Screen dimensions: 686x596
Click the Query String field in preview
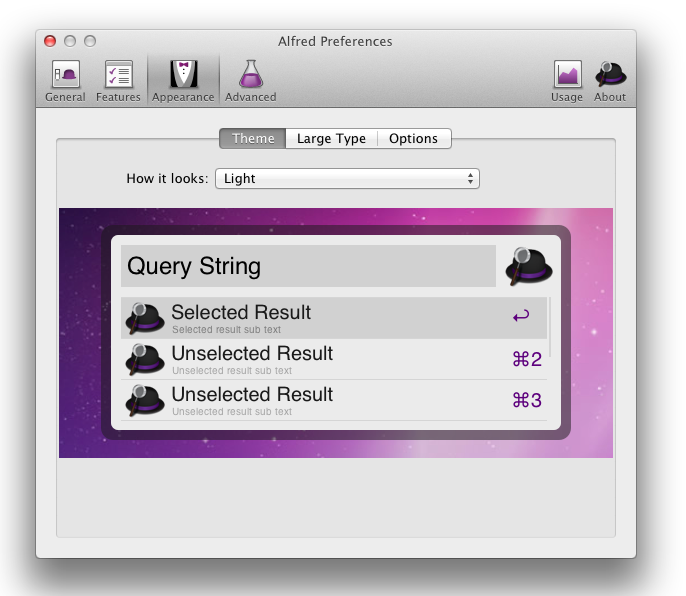point(308,266)
